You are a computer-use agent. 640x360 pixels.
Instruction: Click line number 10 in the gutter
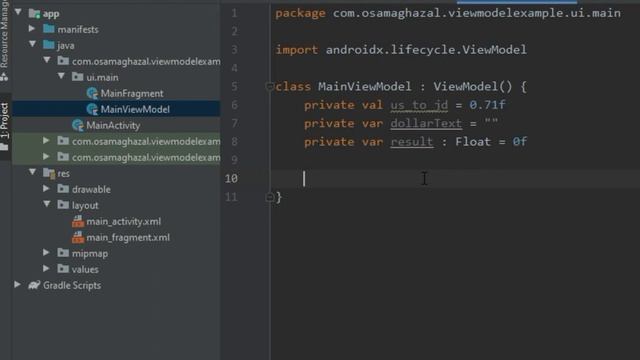tap(231, 179)
